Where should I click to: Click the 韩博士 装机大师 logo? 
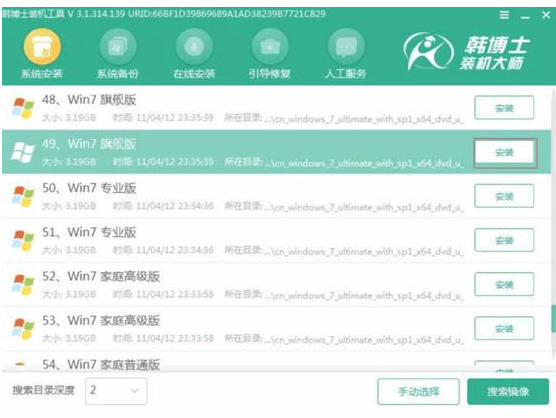[x=466, y=52]
